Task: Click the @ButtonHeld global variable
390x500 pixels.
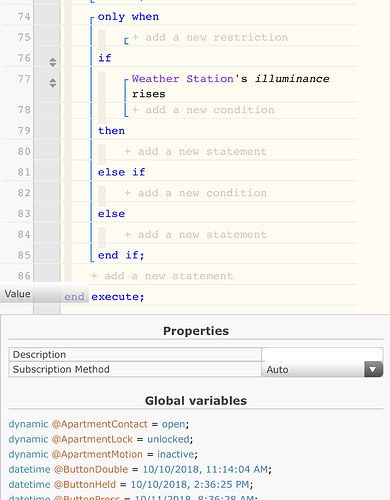Action: (x=85, y=484)
